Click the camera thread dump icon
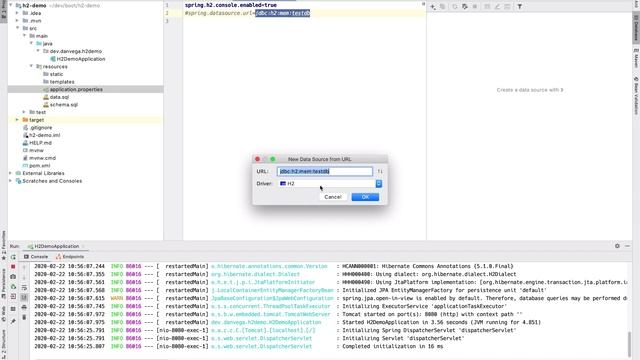This screenshot has width=640, height=360. (x=13, y=277)
